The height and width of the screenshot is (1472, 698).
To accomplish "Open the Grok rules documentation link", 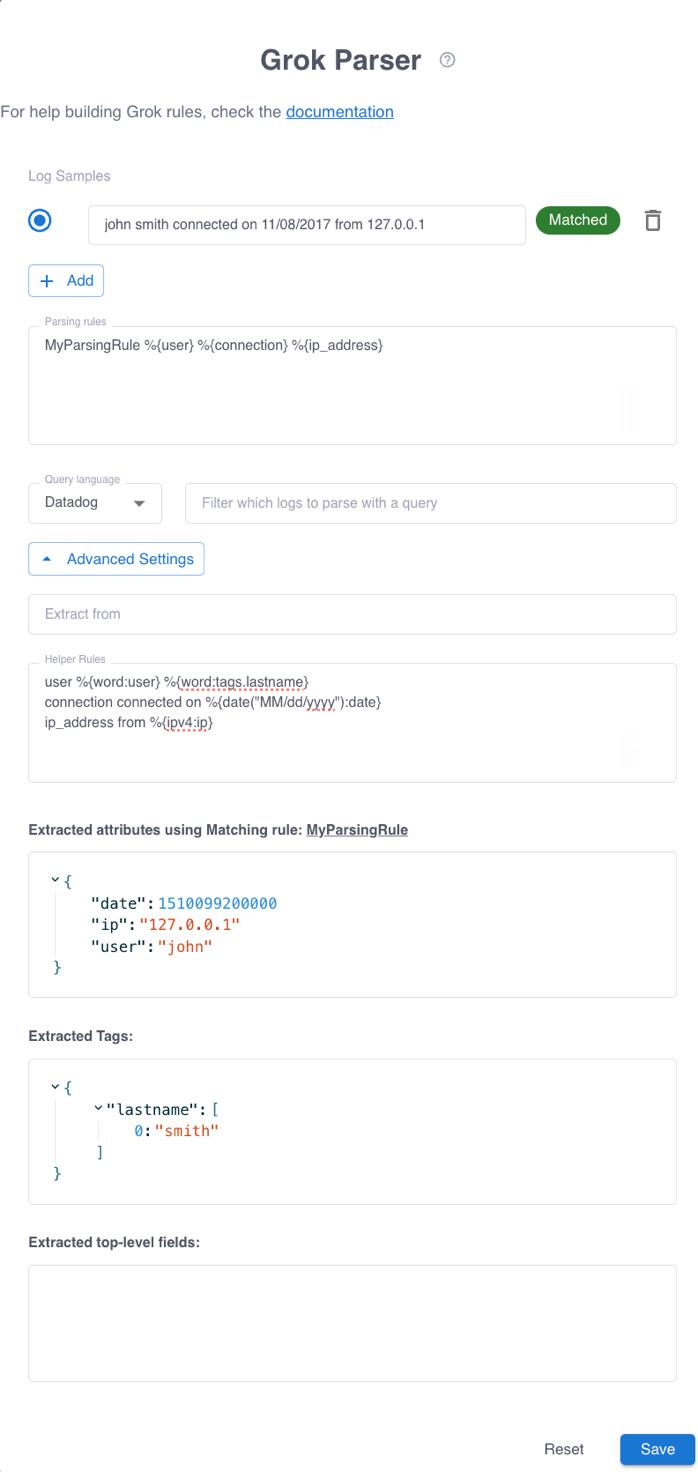I will (x=339, y=112).
